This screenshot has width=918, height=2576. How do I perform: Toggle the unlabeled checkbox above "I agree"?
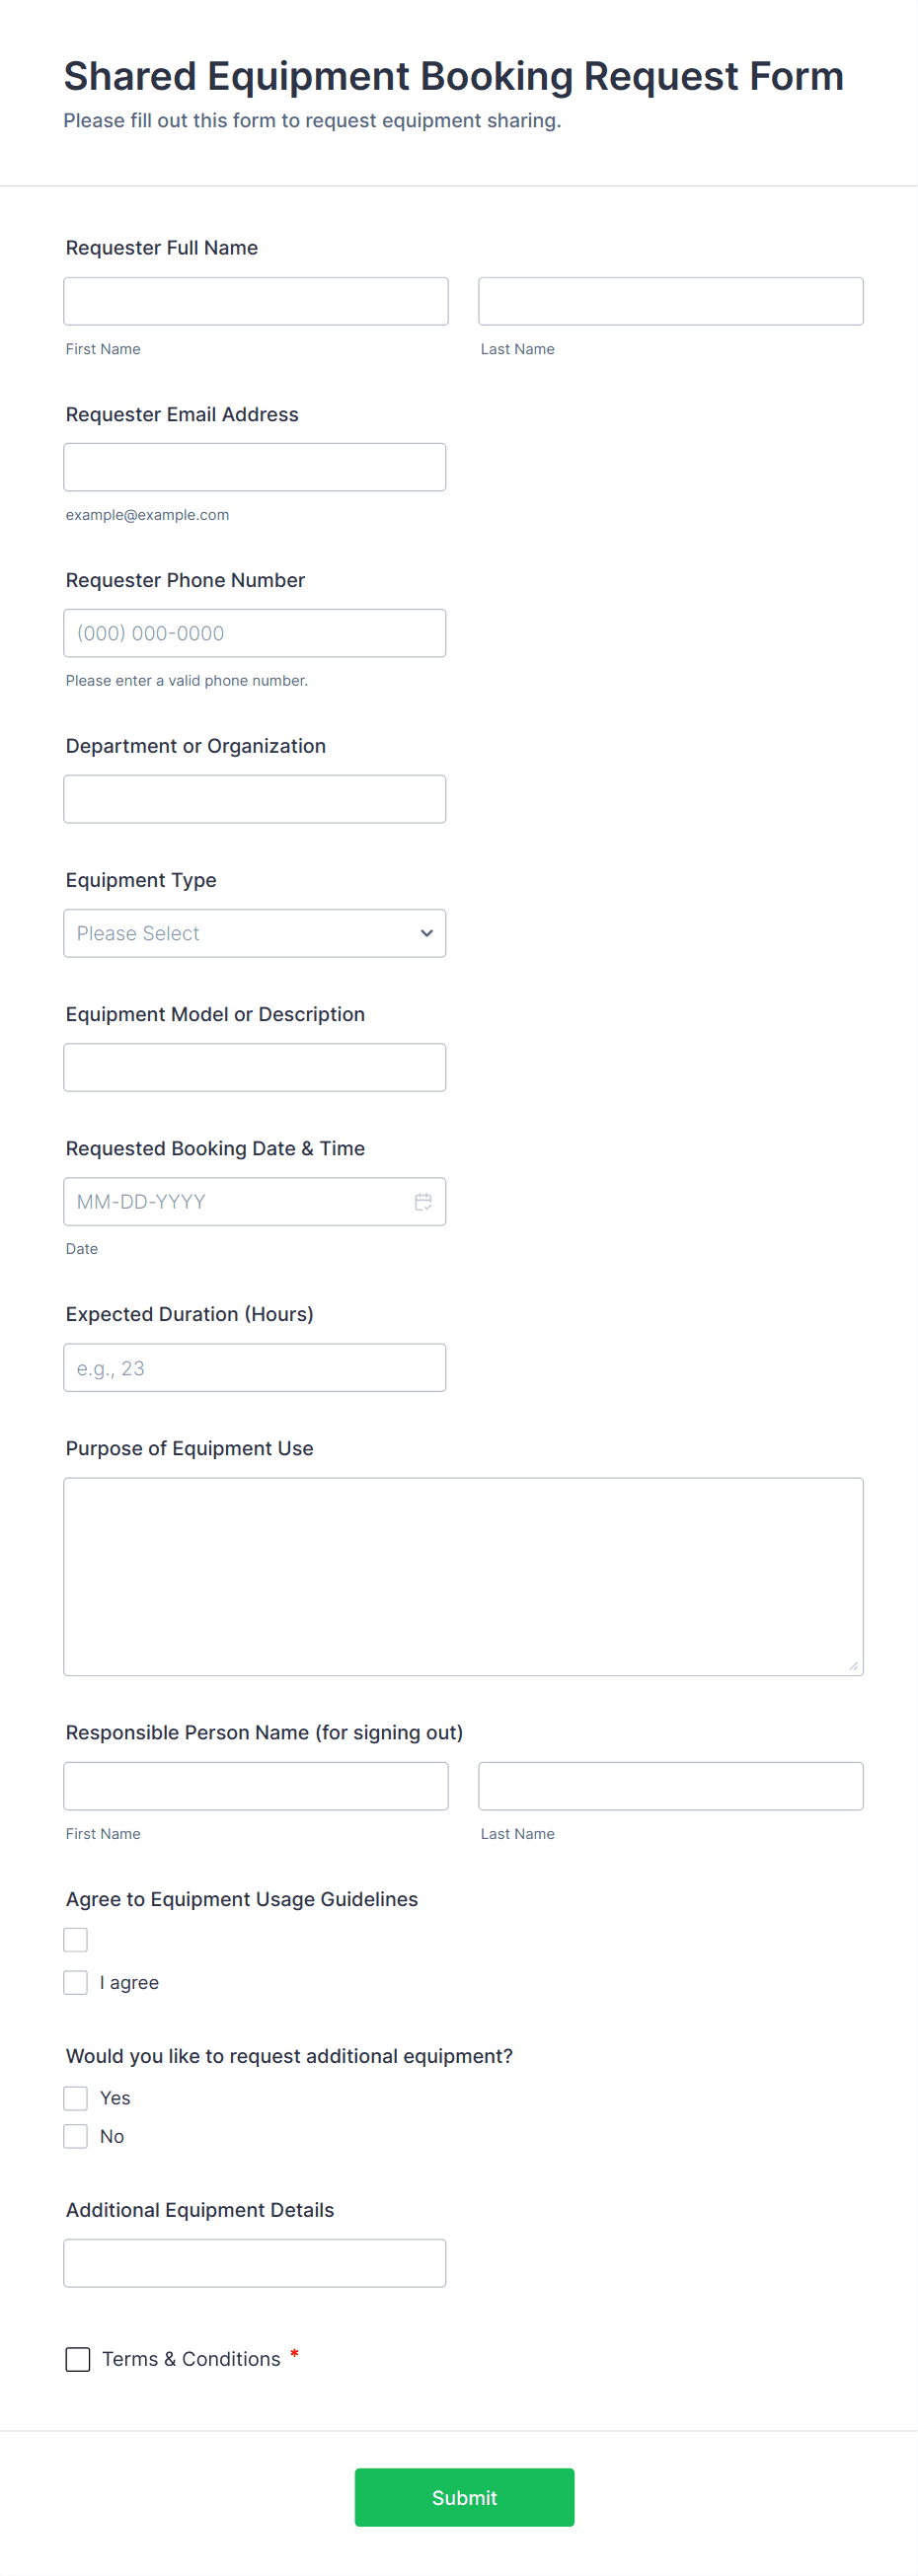coord(76,1940)
